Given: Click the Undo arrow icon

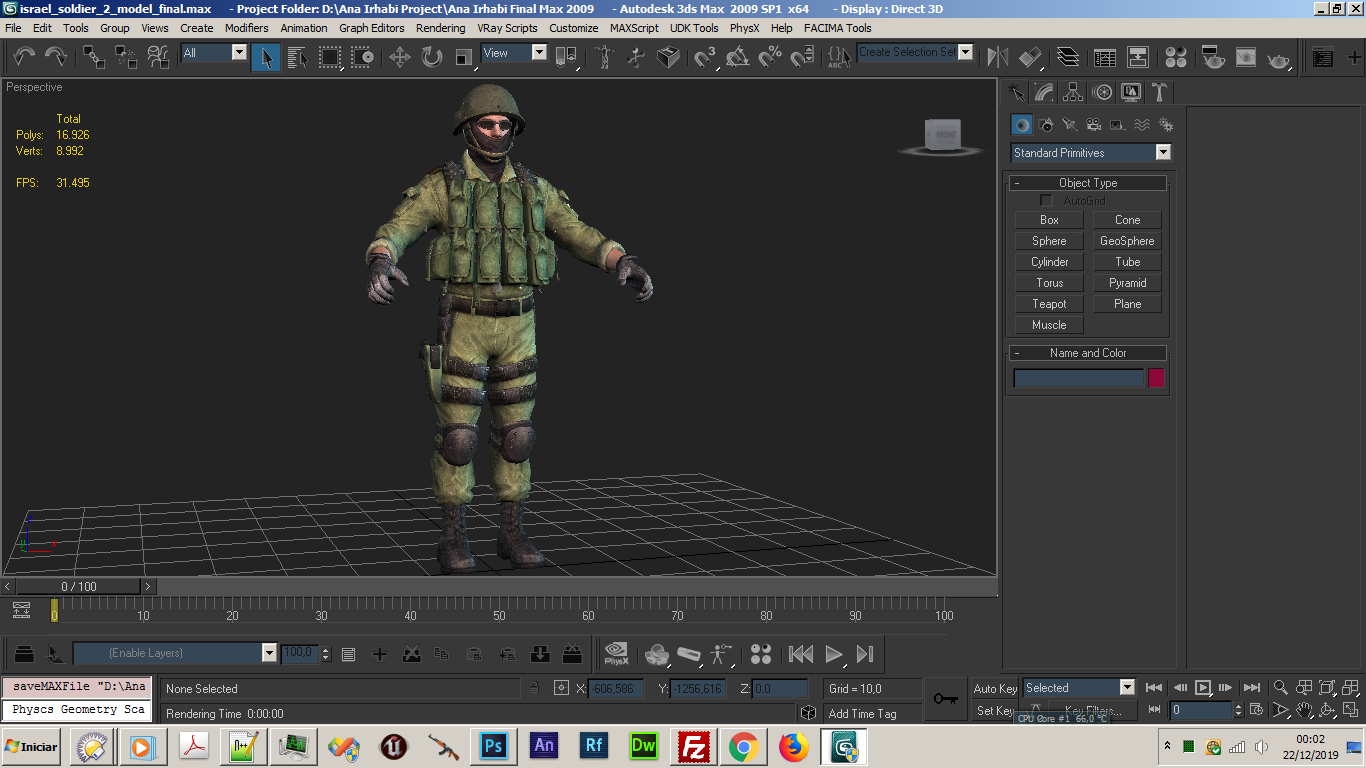Looking at the screenshot, I should (x=23, y=57).
